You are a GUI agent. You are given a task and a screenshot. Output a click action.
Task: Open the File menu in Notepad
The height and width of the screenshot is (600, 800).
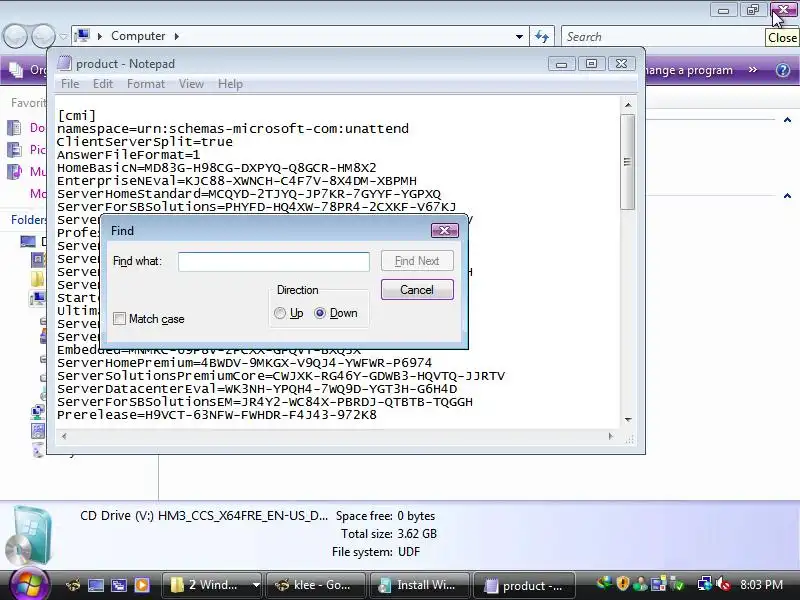pos(70,84)
